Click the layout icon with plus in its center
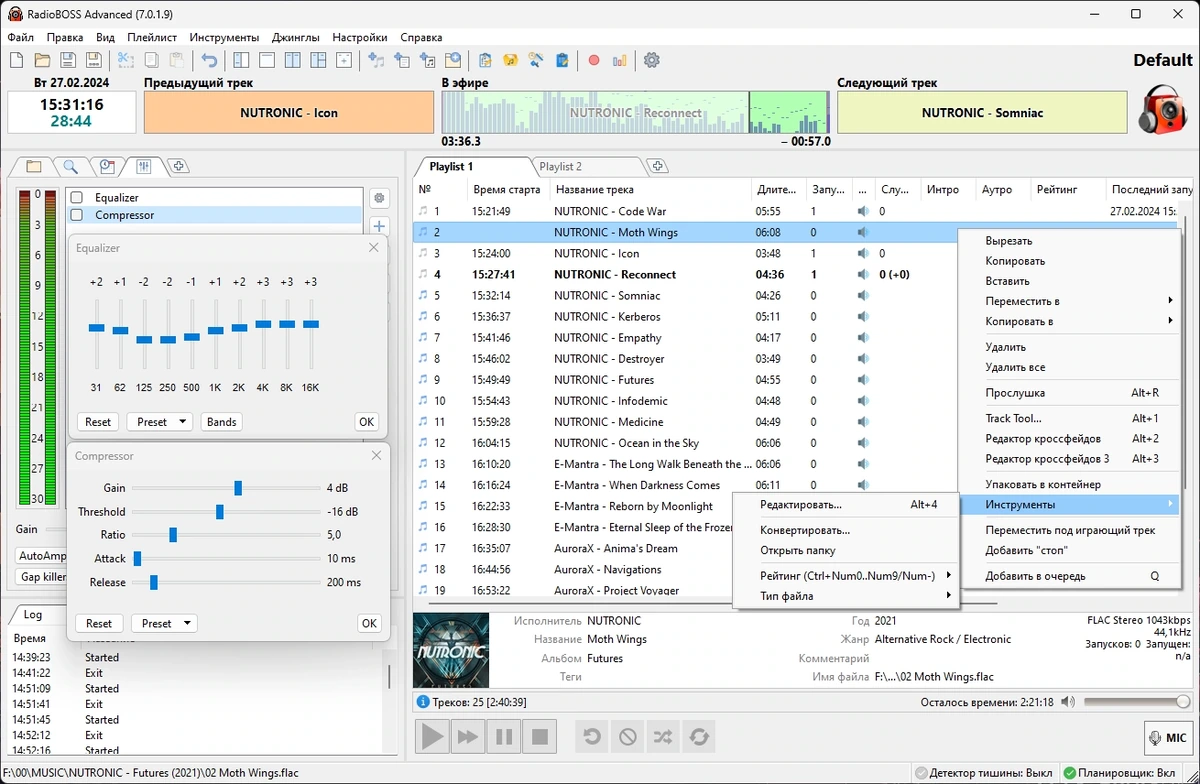Viewport: 1200px width, 784px height. pyautogui.click(x=343, y=60)
